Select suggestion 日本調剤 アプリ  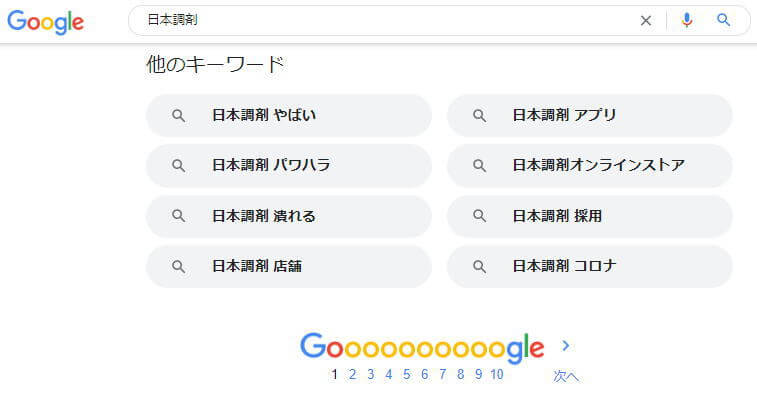589,115
